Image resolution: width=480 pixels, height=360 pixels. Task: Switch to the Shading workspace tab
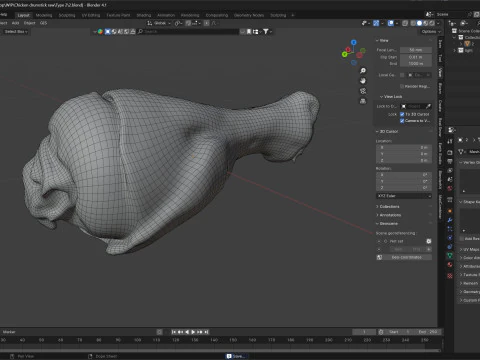pyautogui.click(x=144, y=15)
